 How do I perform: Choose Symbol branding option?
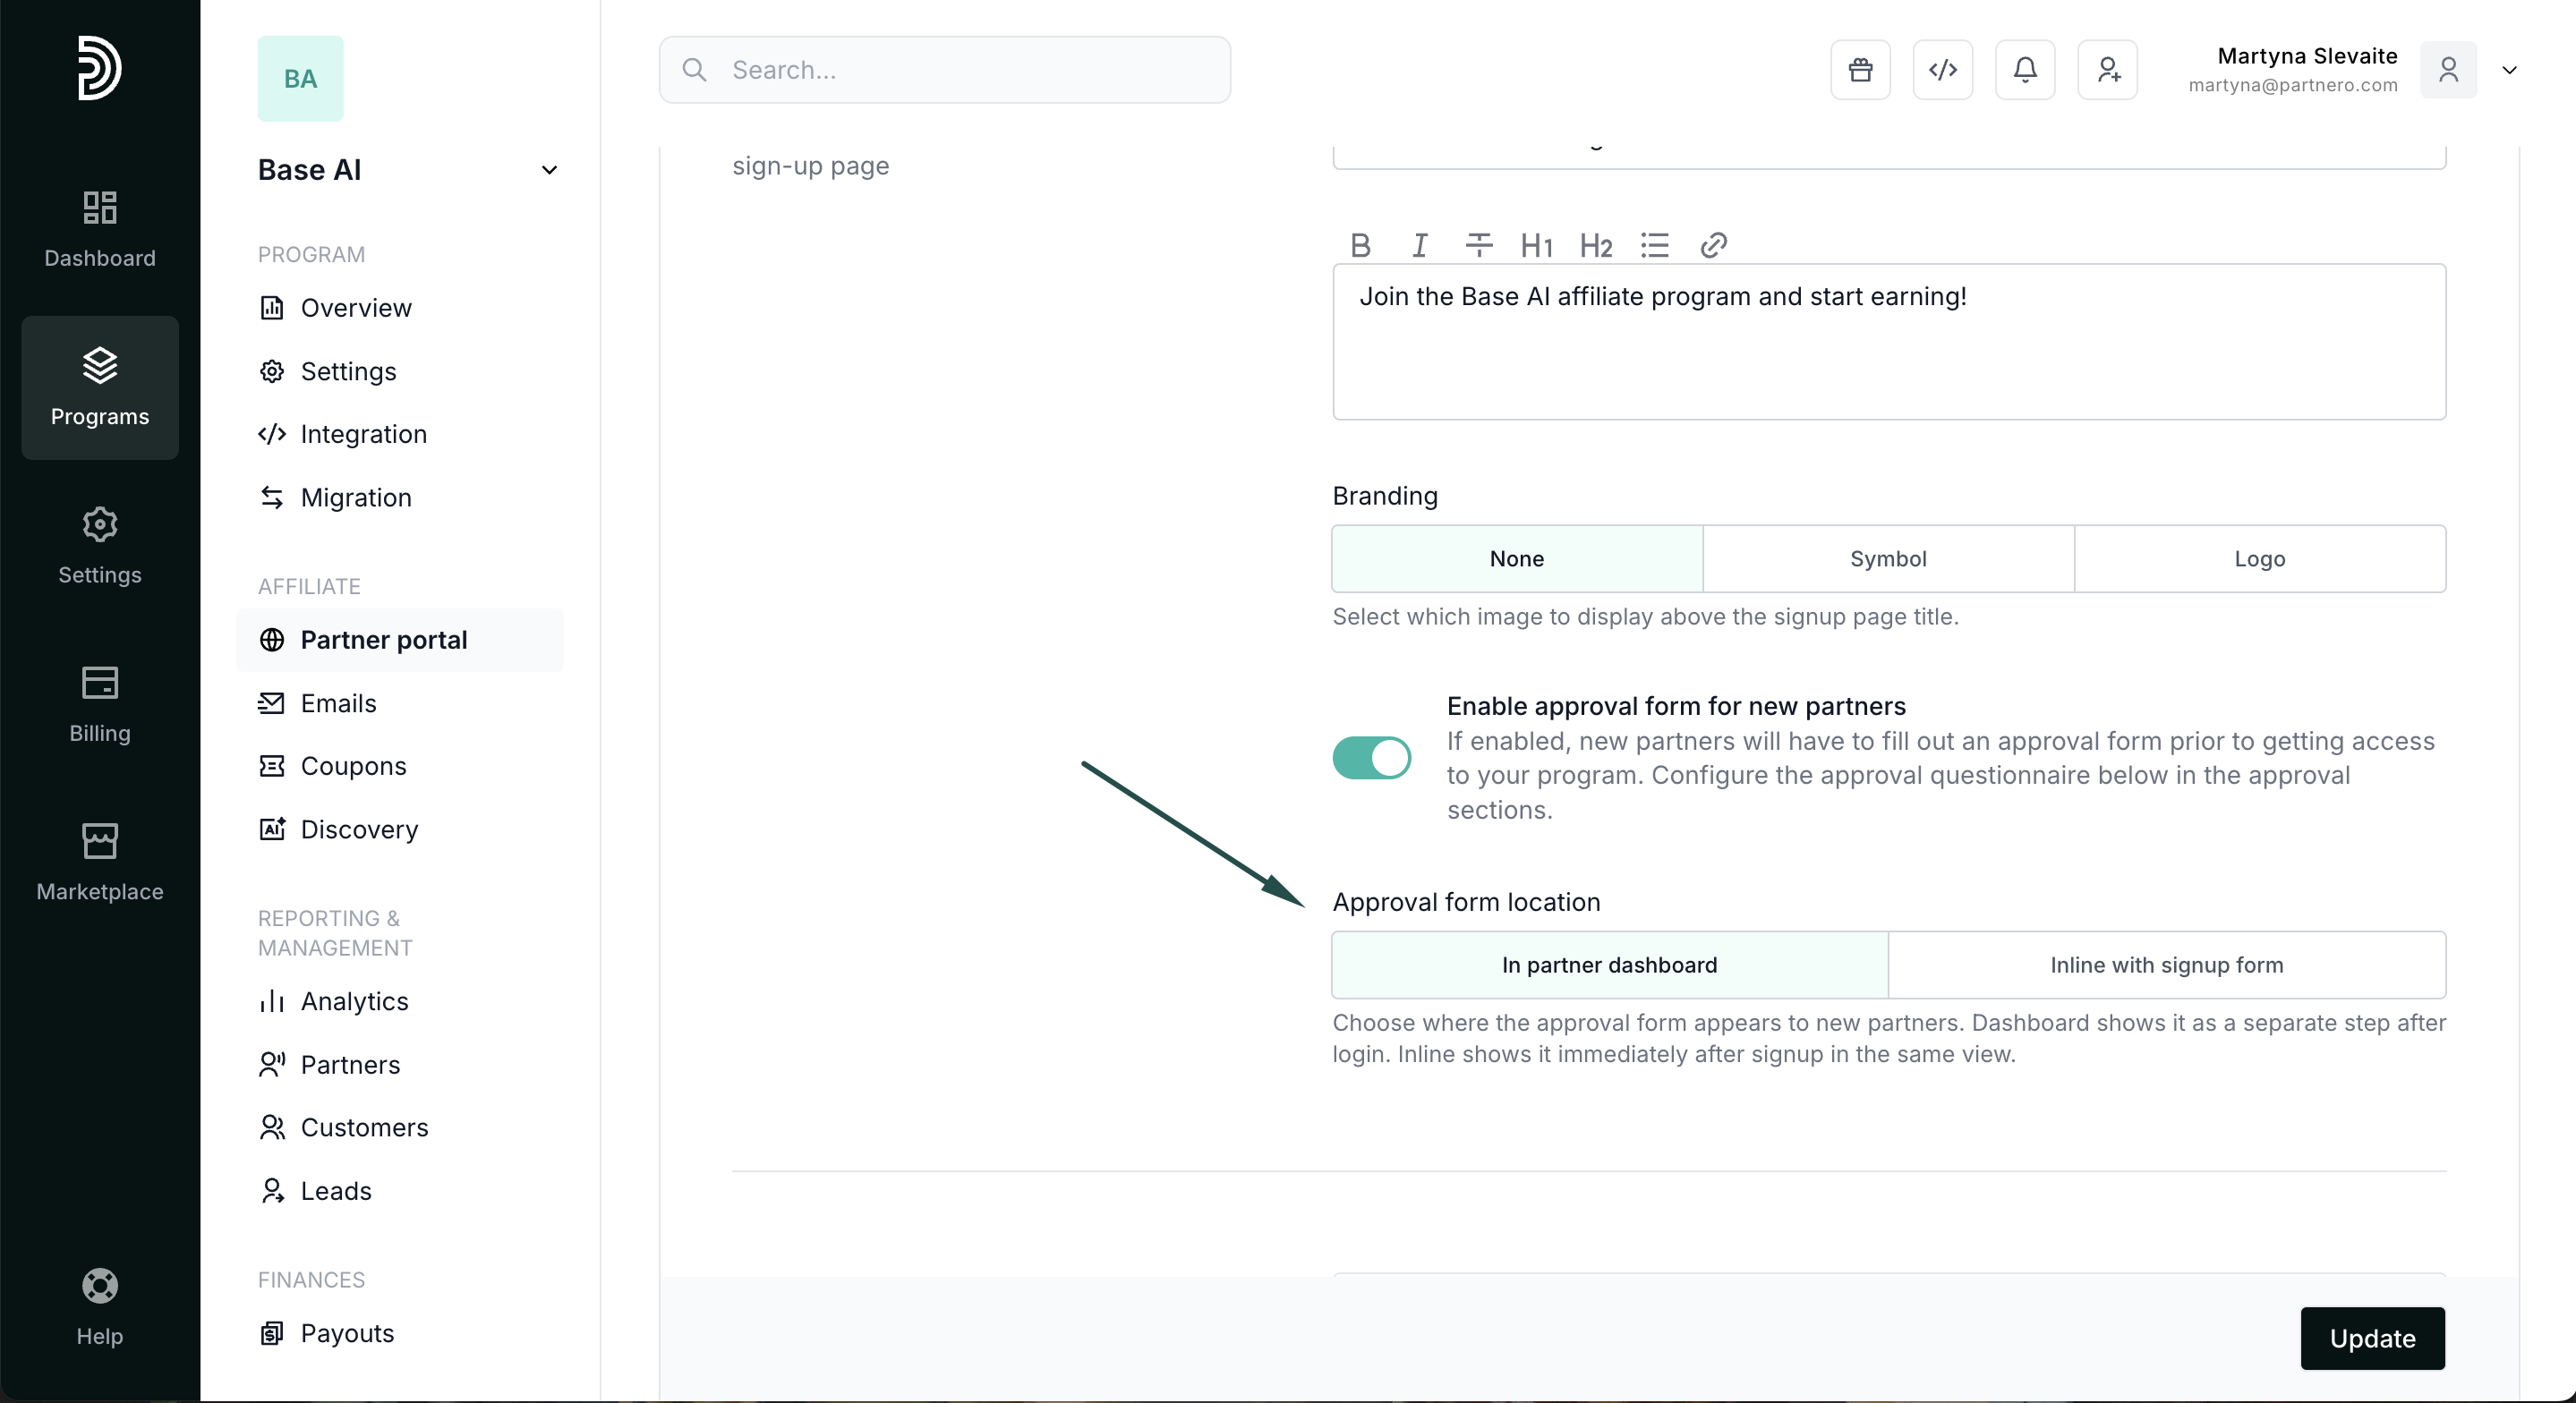(1887, 559)
